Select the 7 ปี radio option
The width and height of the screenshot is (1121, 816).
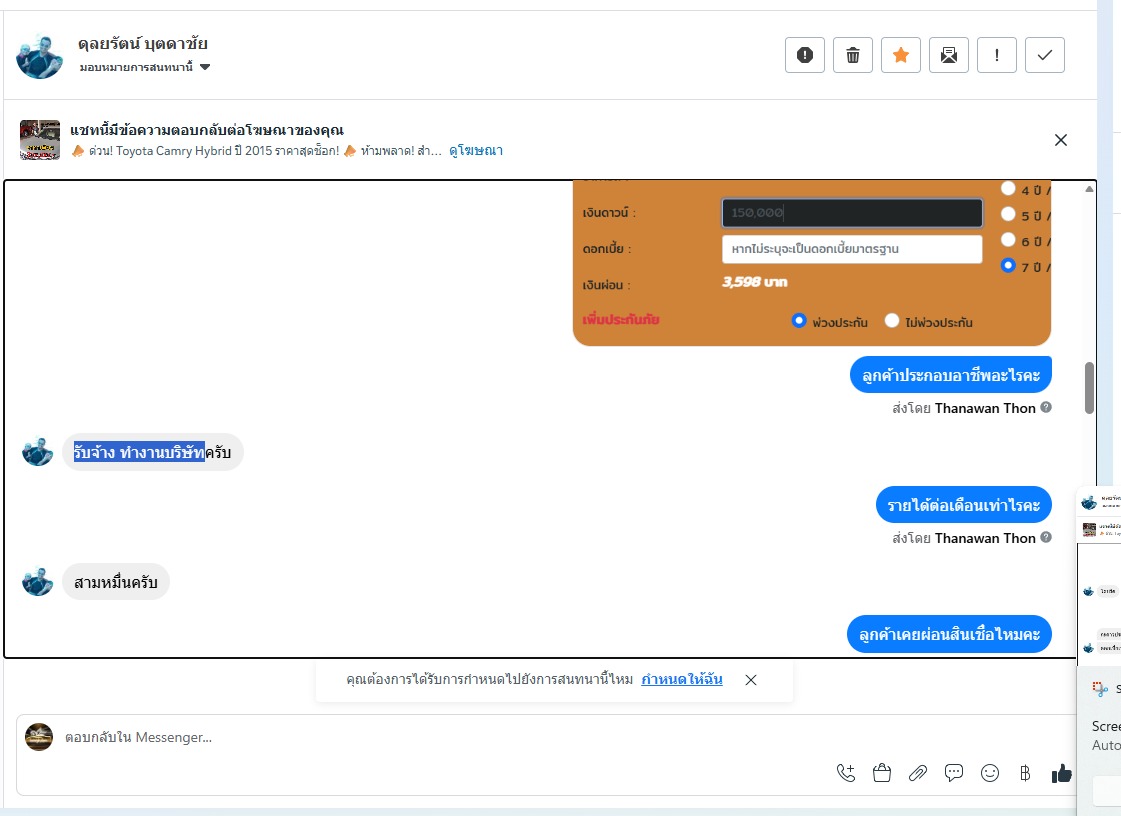tap(1008, 265)
